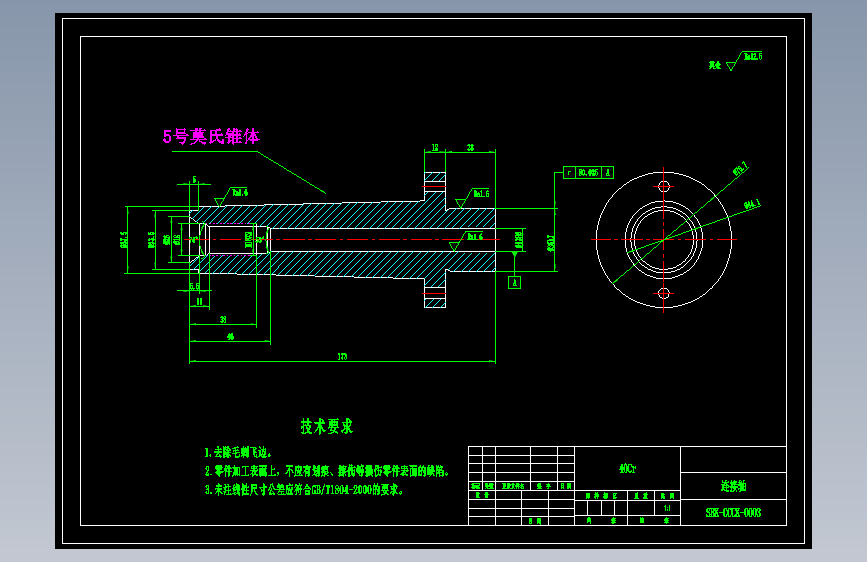The width and height of the screenshot is (867, 562).
Task: Click the '12' flange width dimension
Action: [435, 148]
